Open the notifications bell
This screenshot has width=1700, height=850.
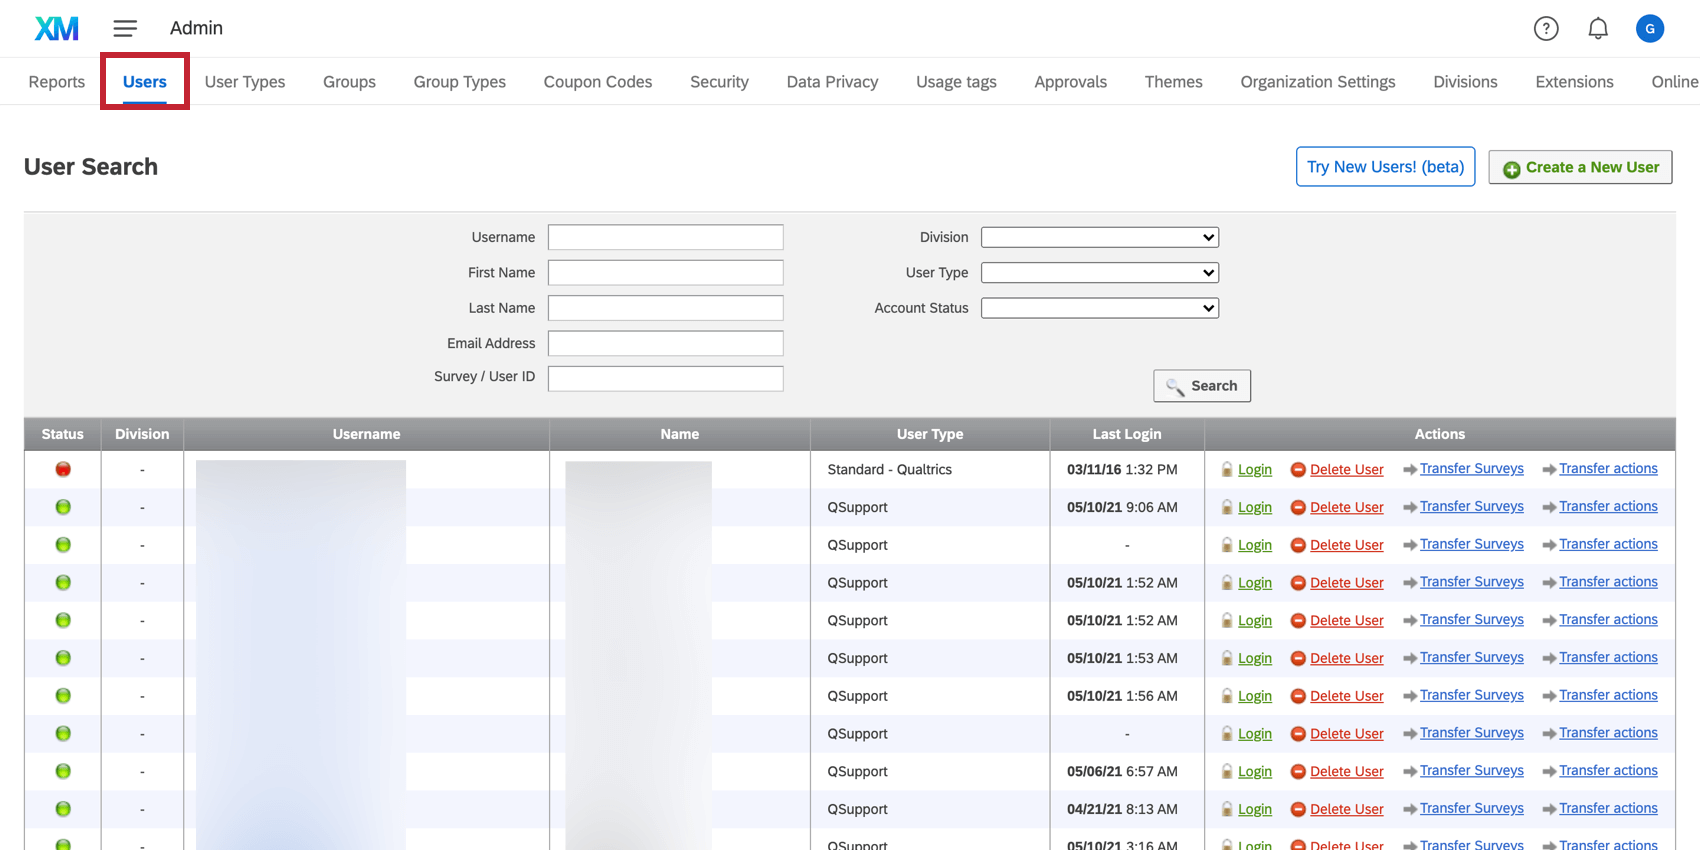(1598, 29)
